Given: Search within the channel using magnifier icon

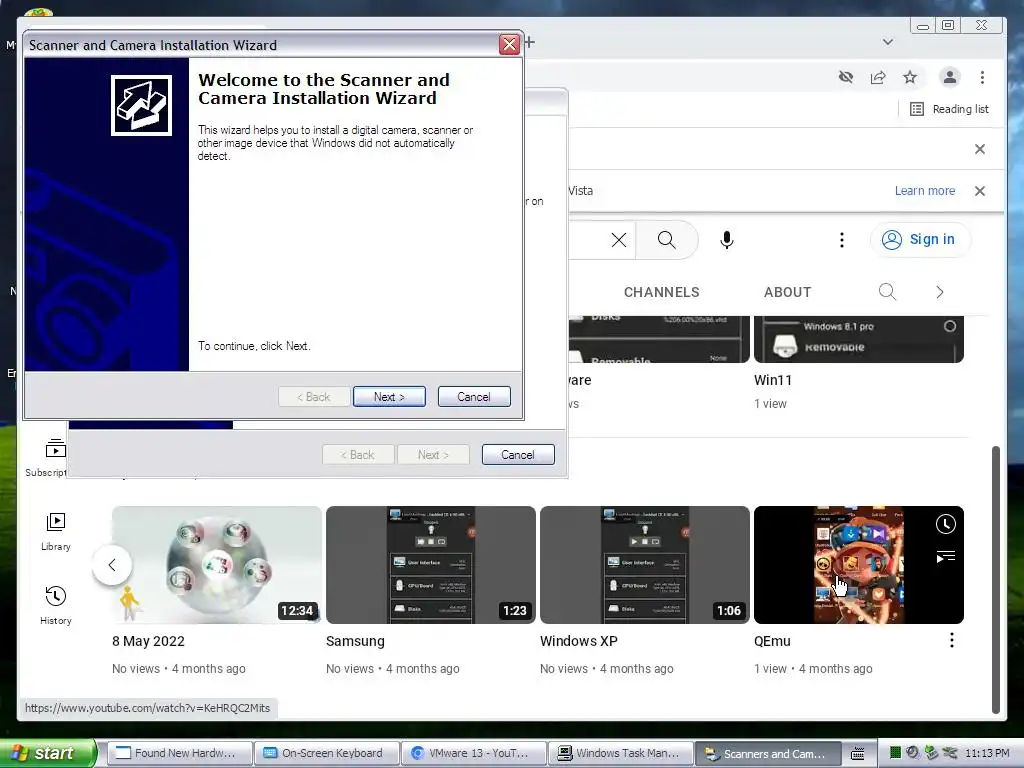Looking at the screenshot, I should tap(887, 292).
